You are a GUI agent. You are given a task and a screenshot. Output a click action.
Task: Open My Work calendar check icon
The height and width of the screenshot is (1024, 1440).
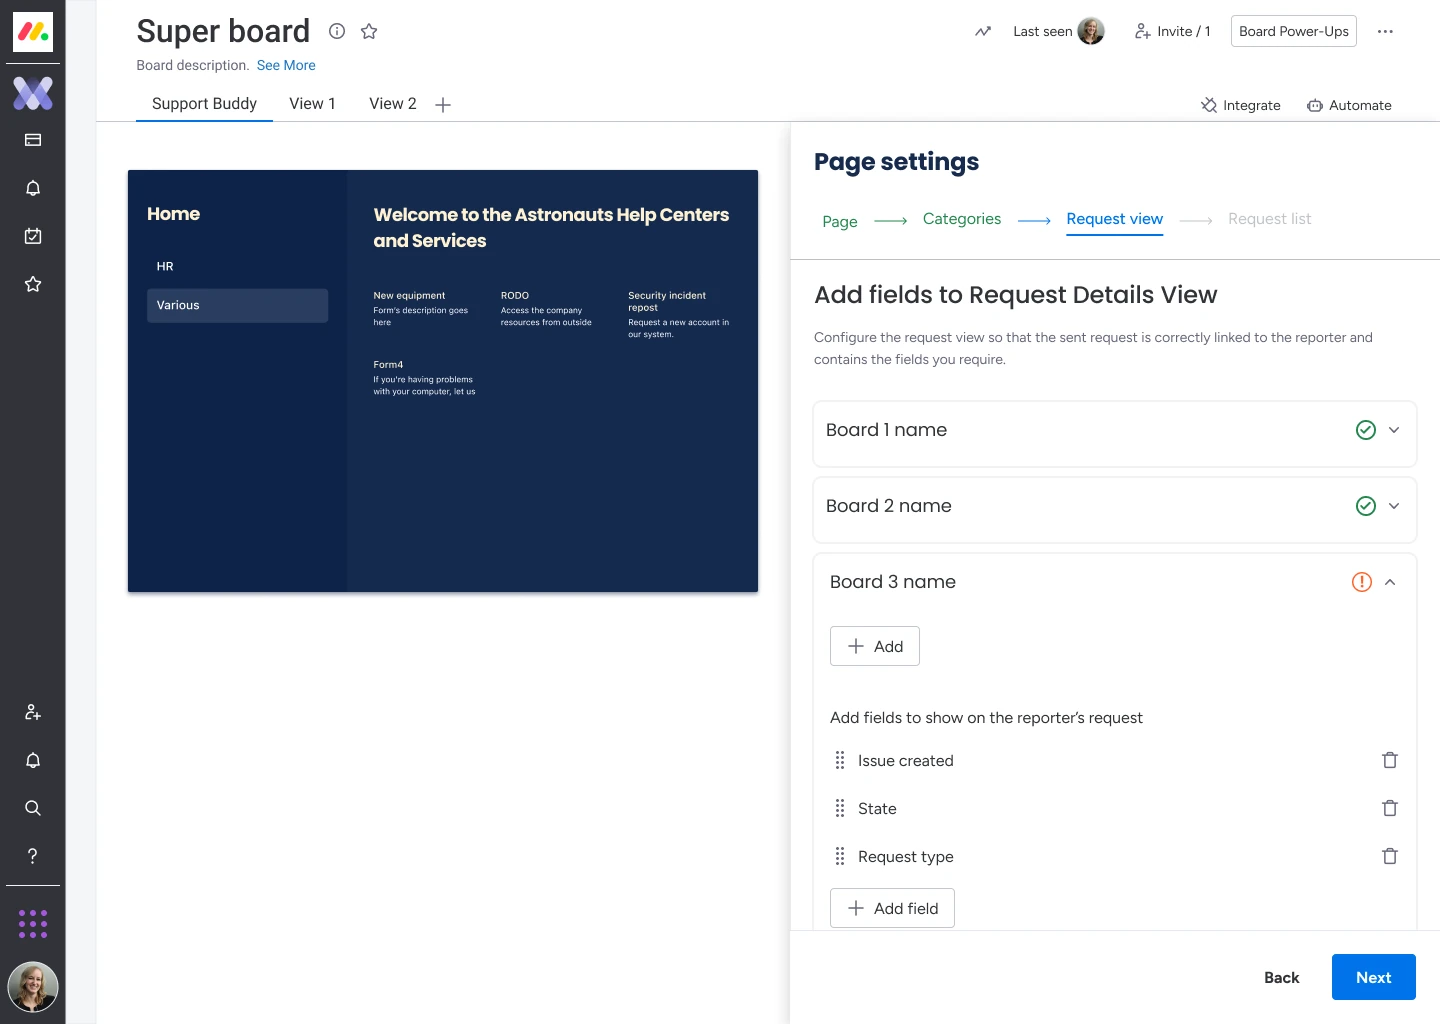point(33,236)
